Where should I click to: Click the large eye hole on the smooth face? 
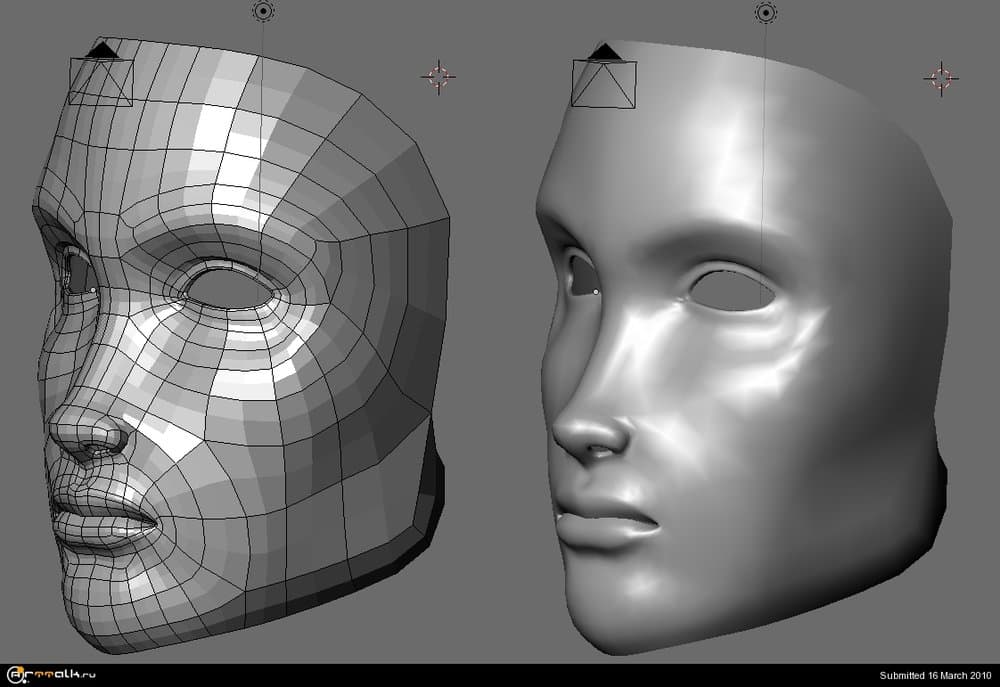click(733, 290)
